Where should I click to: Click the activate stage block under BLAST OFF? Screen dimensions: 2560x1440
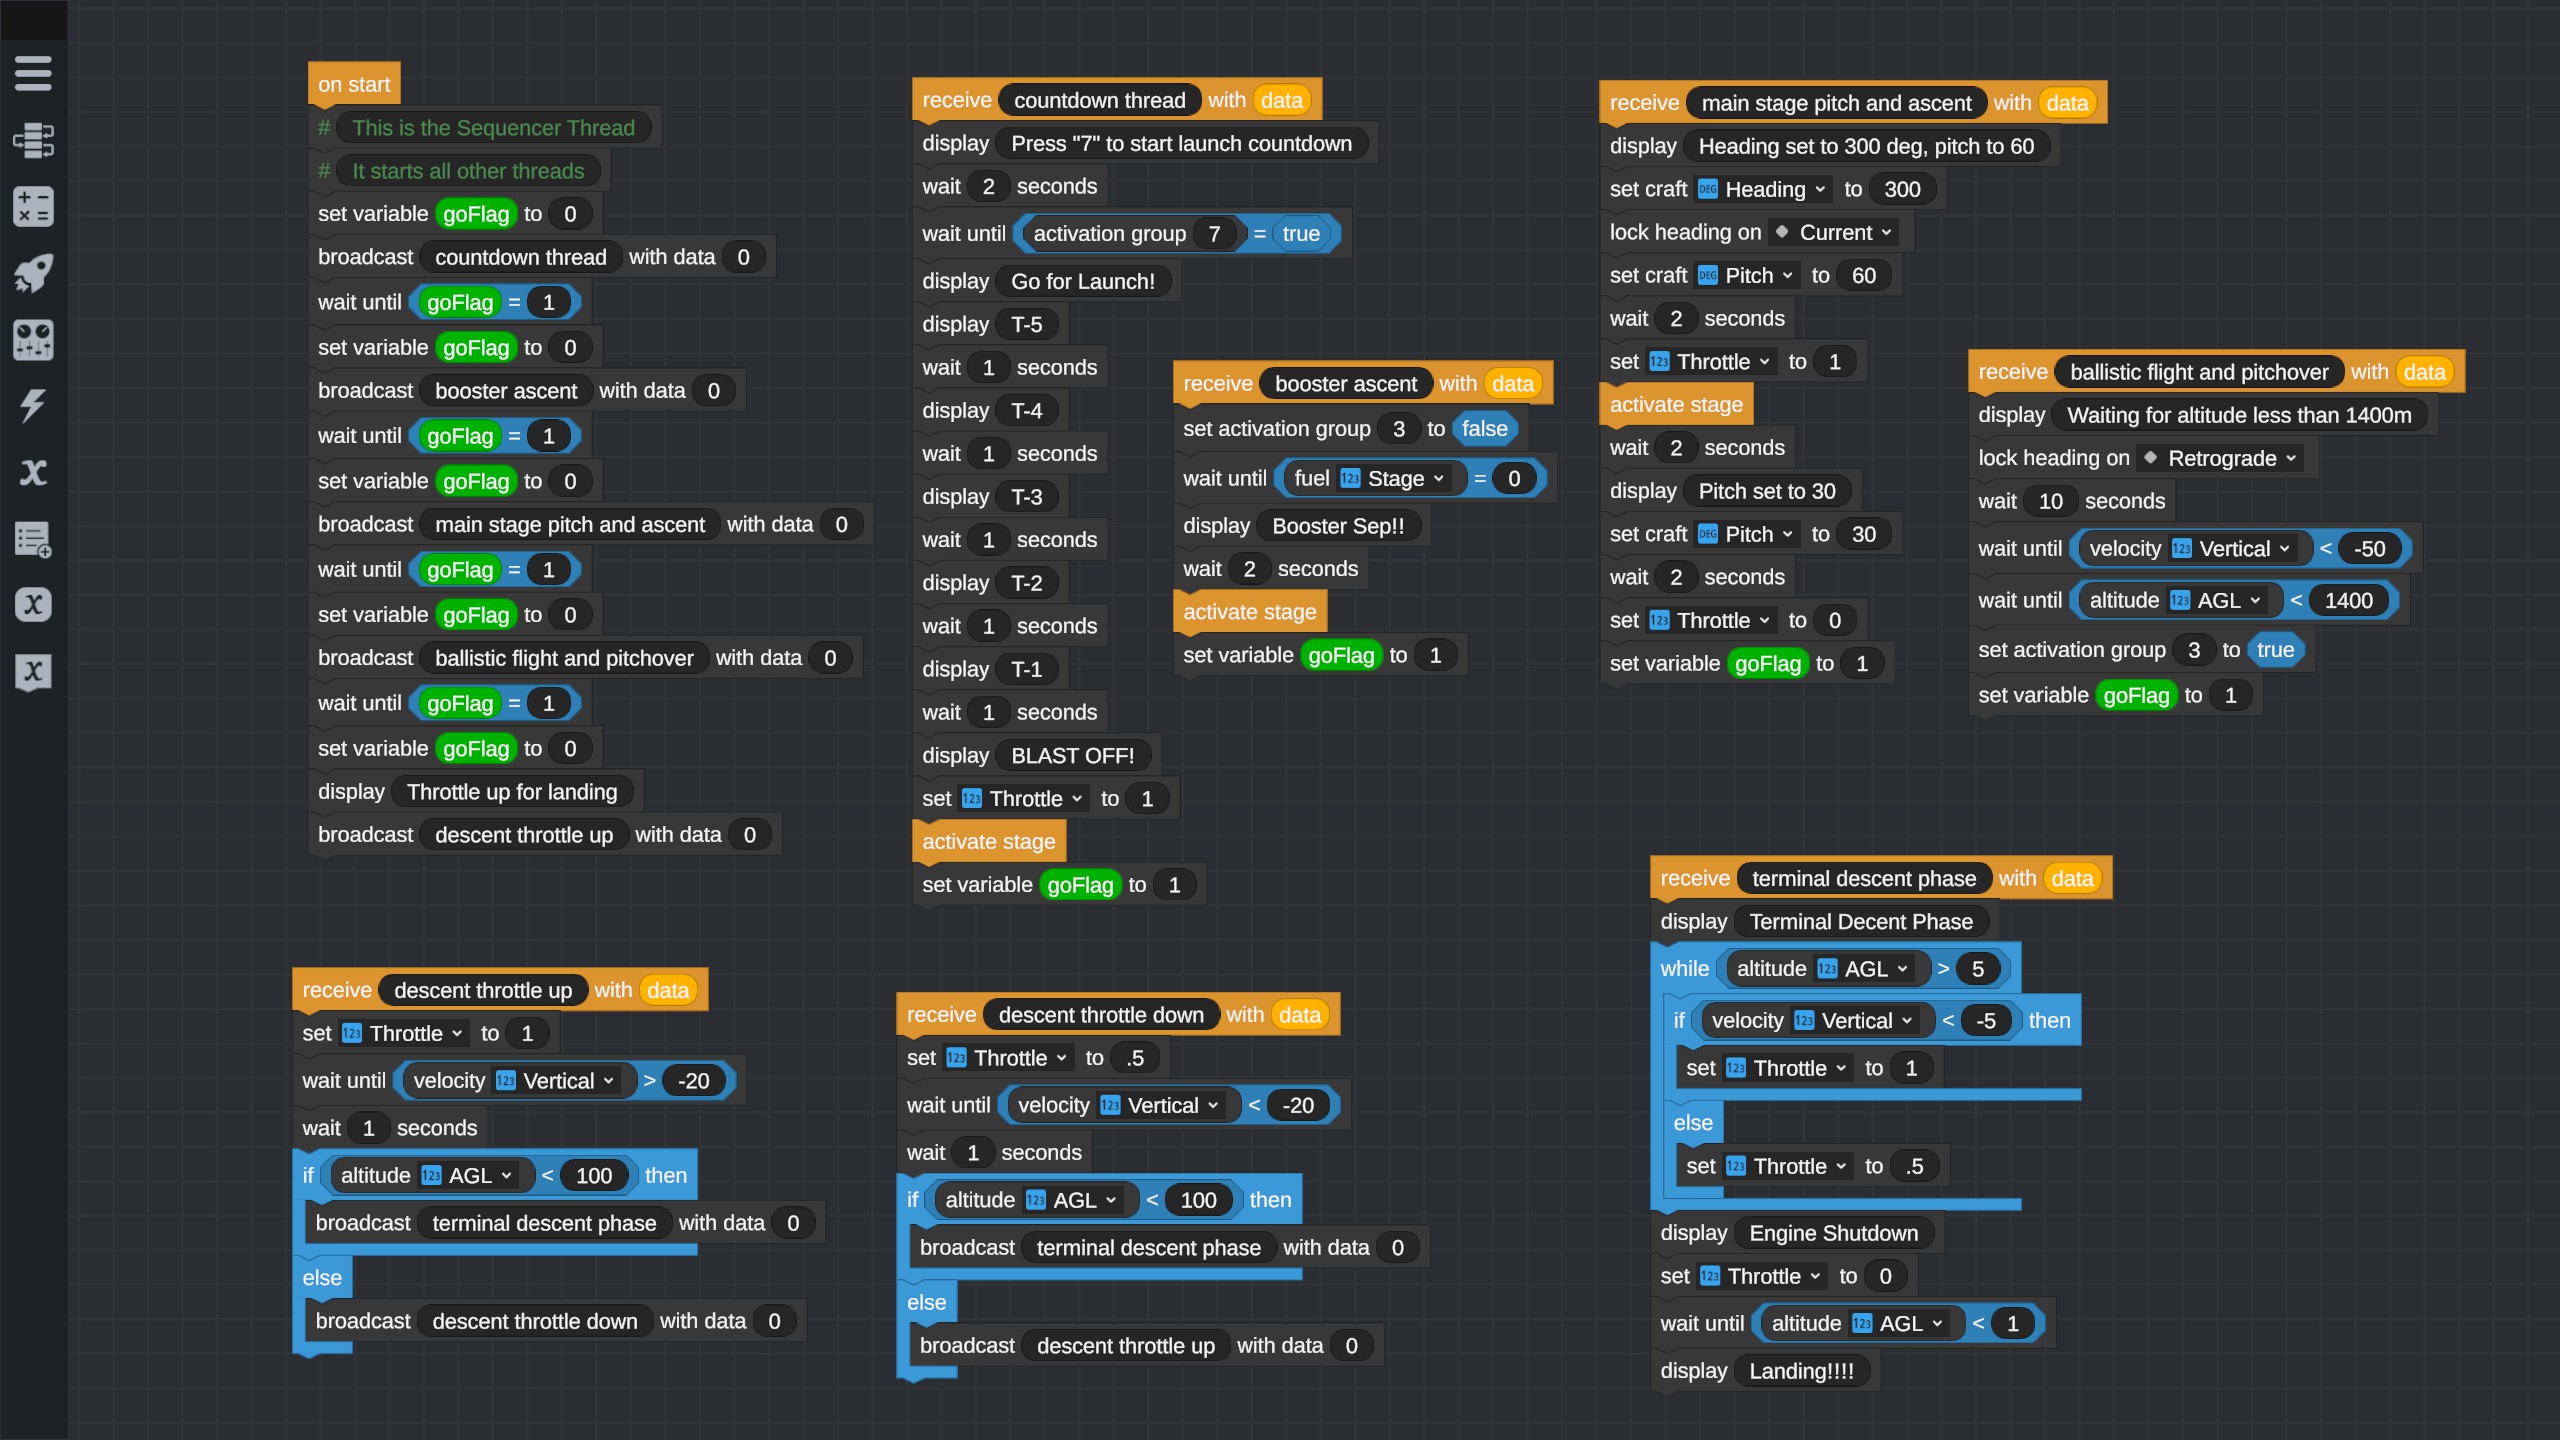coord(988,842)
